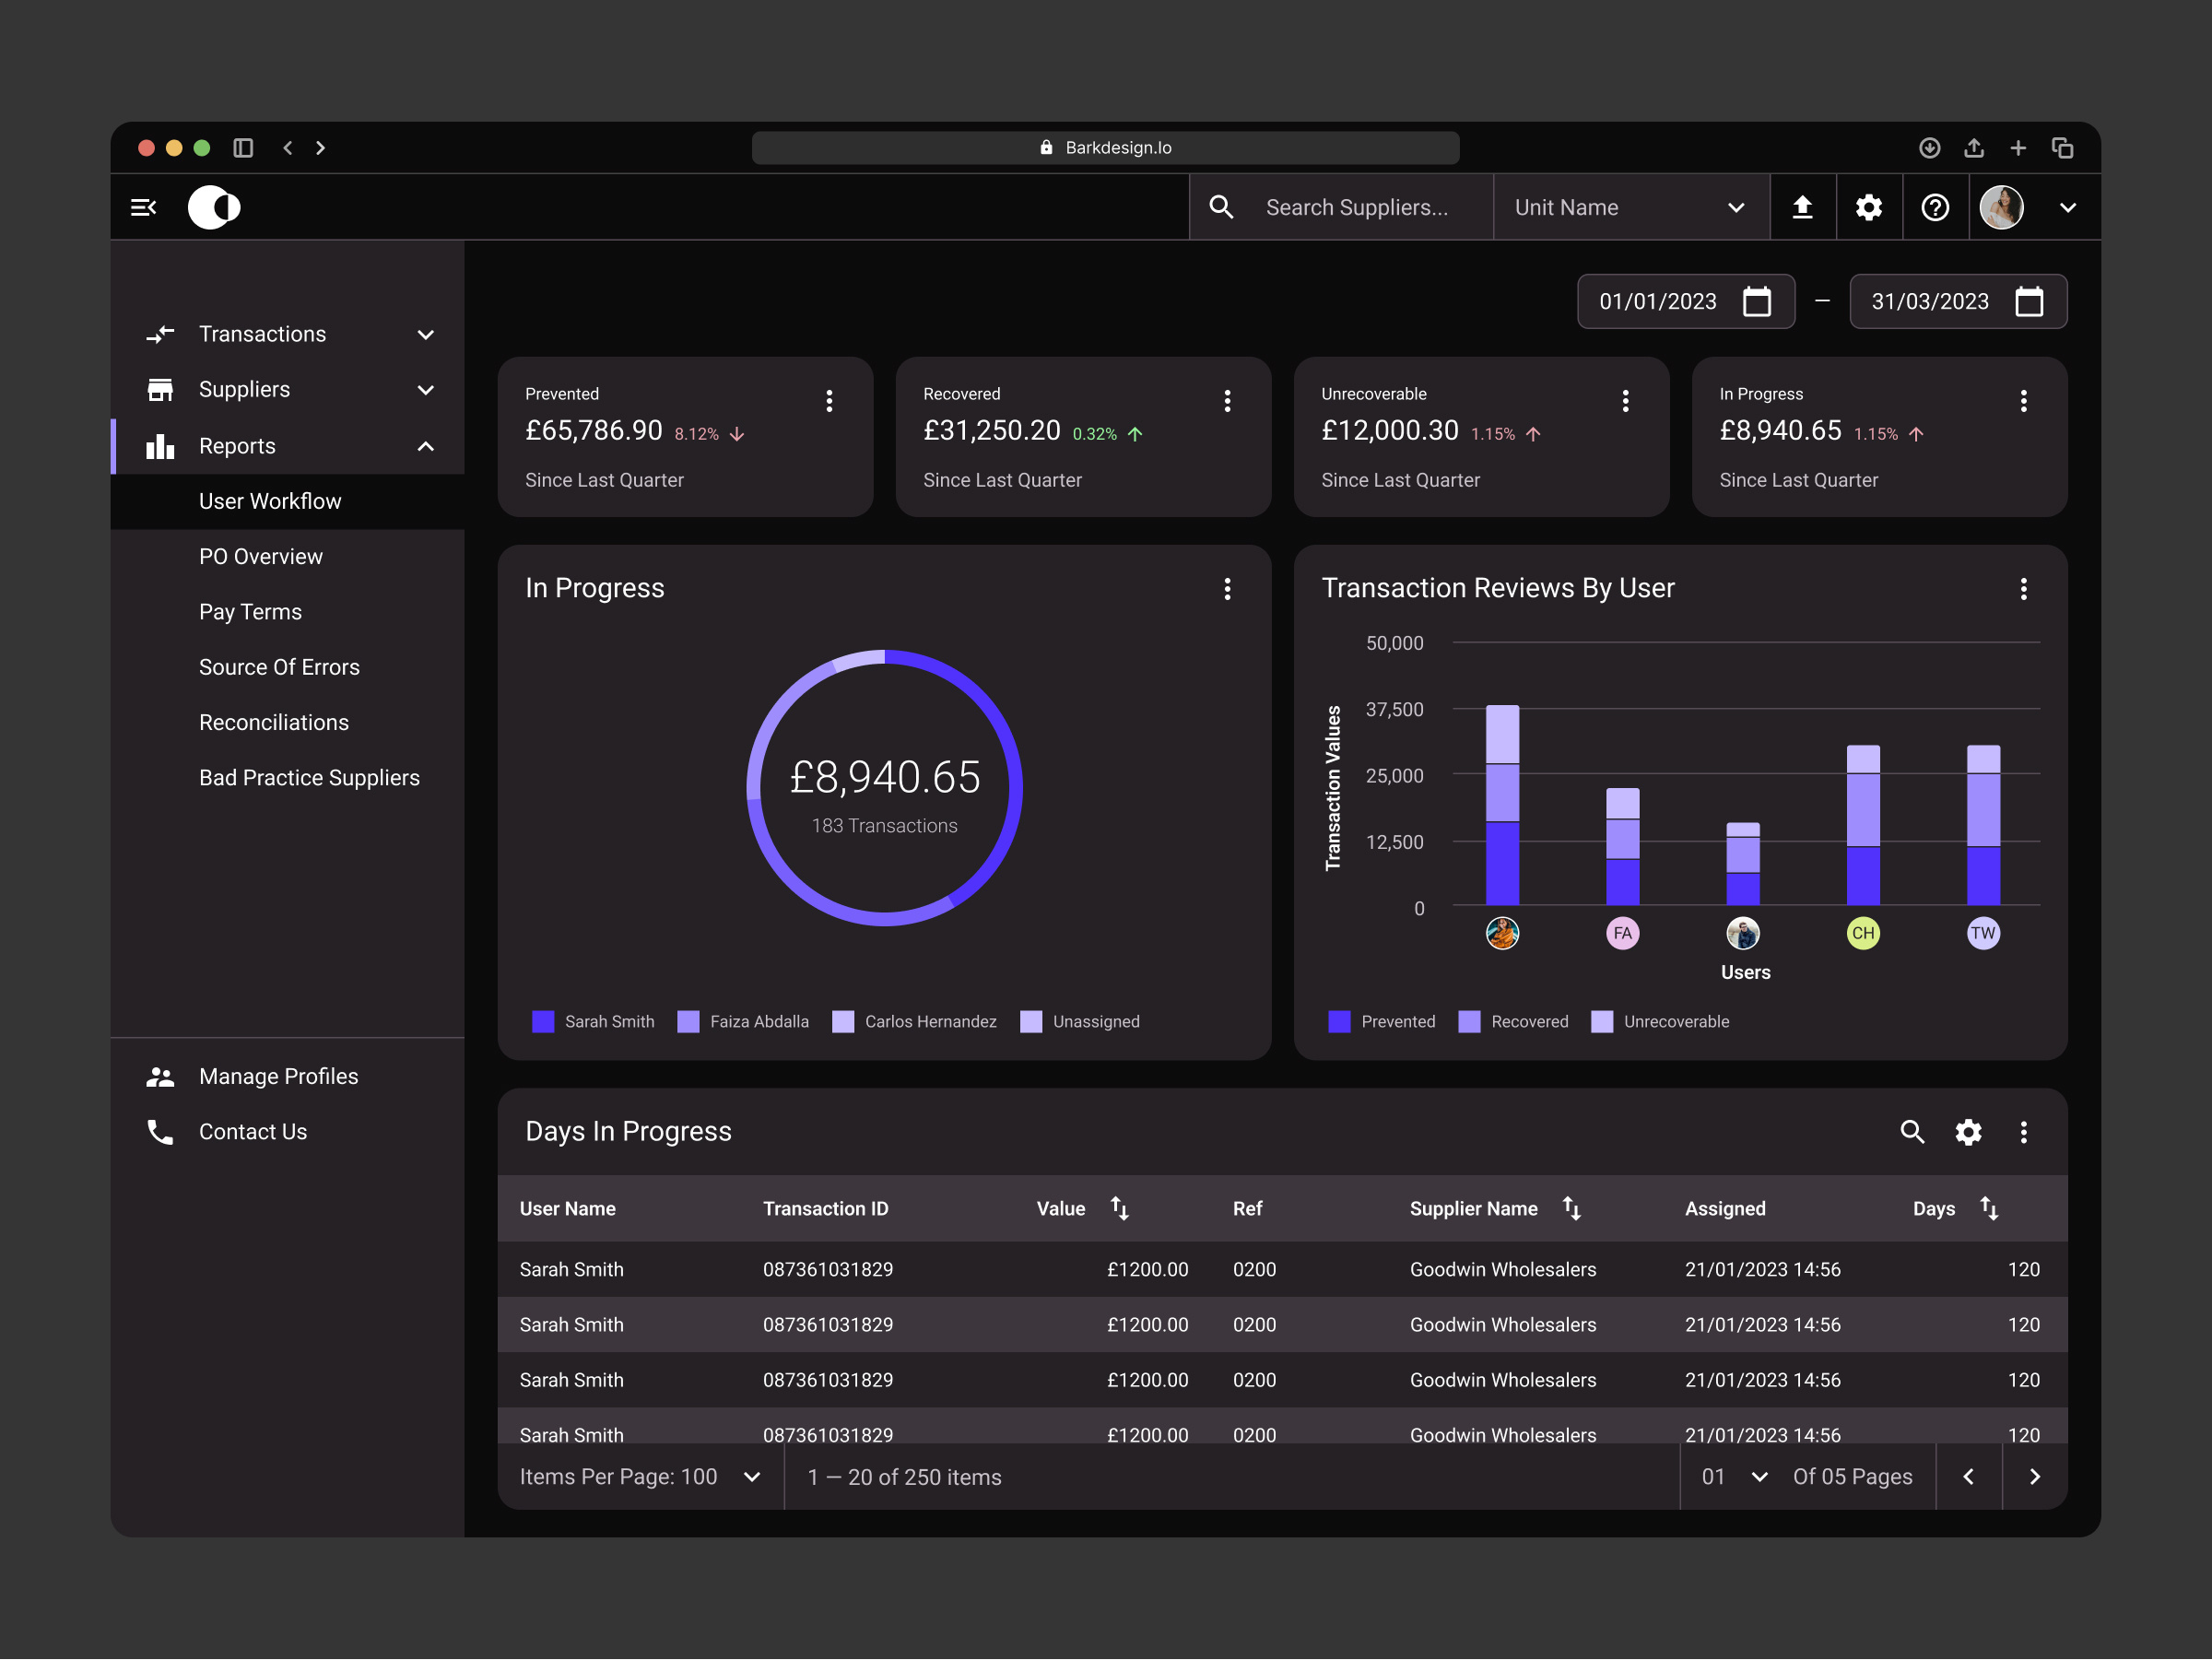Open the Days In Progress table search icon
Image resolution: width=2212 pixels, height=1660 pixels.
1913,1132
